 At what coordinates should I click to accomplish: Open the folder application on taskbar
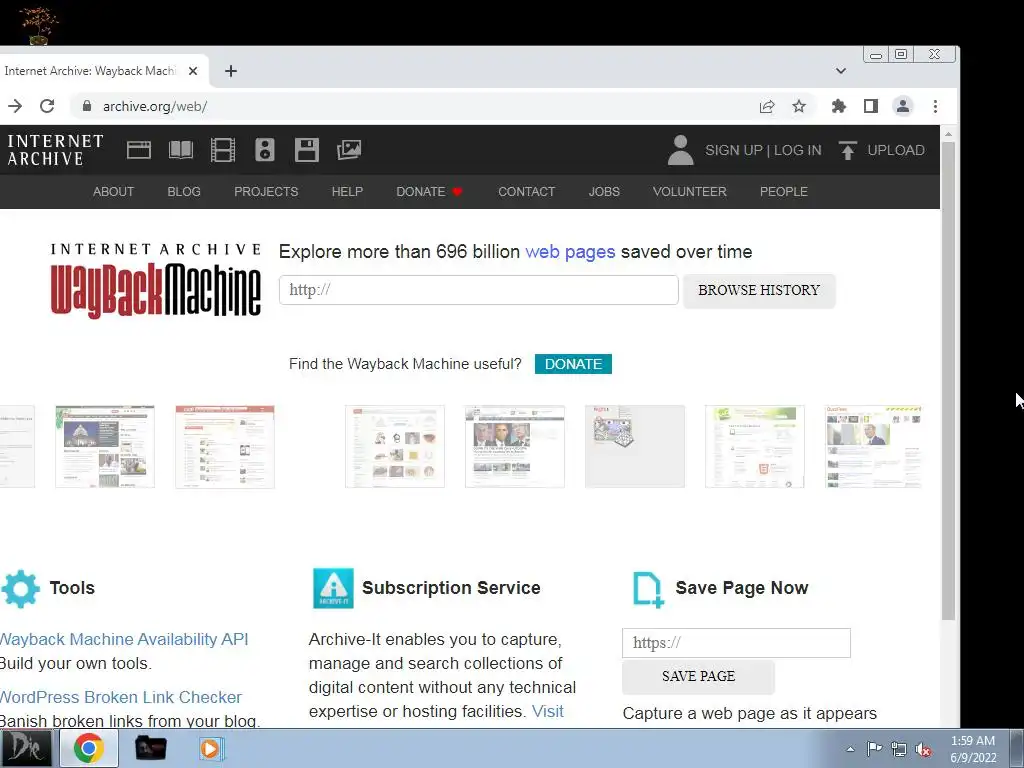click(x=150, y=748)
